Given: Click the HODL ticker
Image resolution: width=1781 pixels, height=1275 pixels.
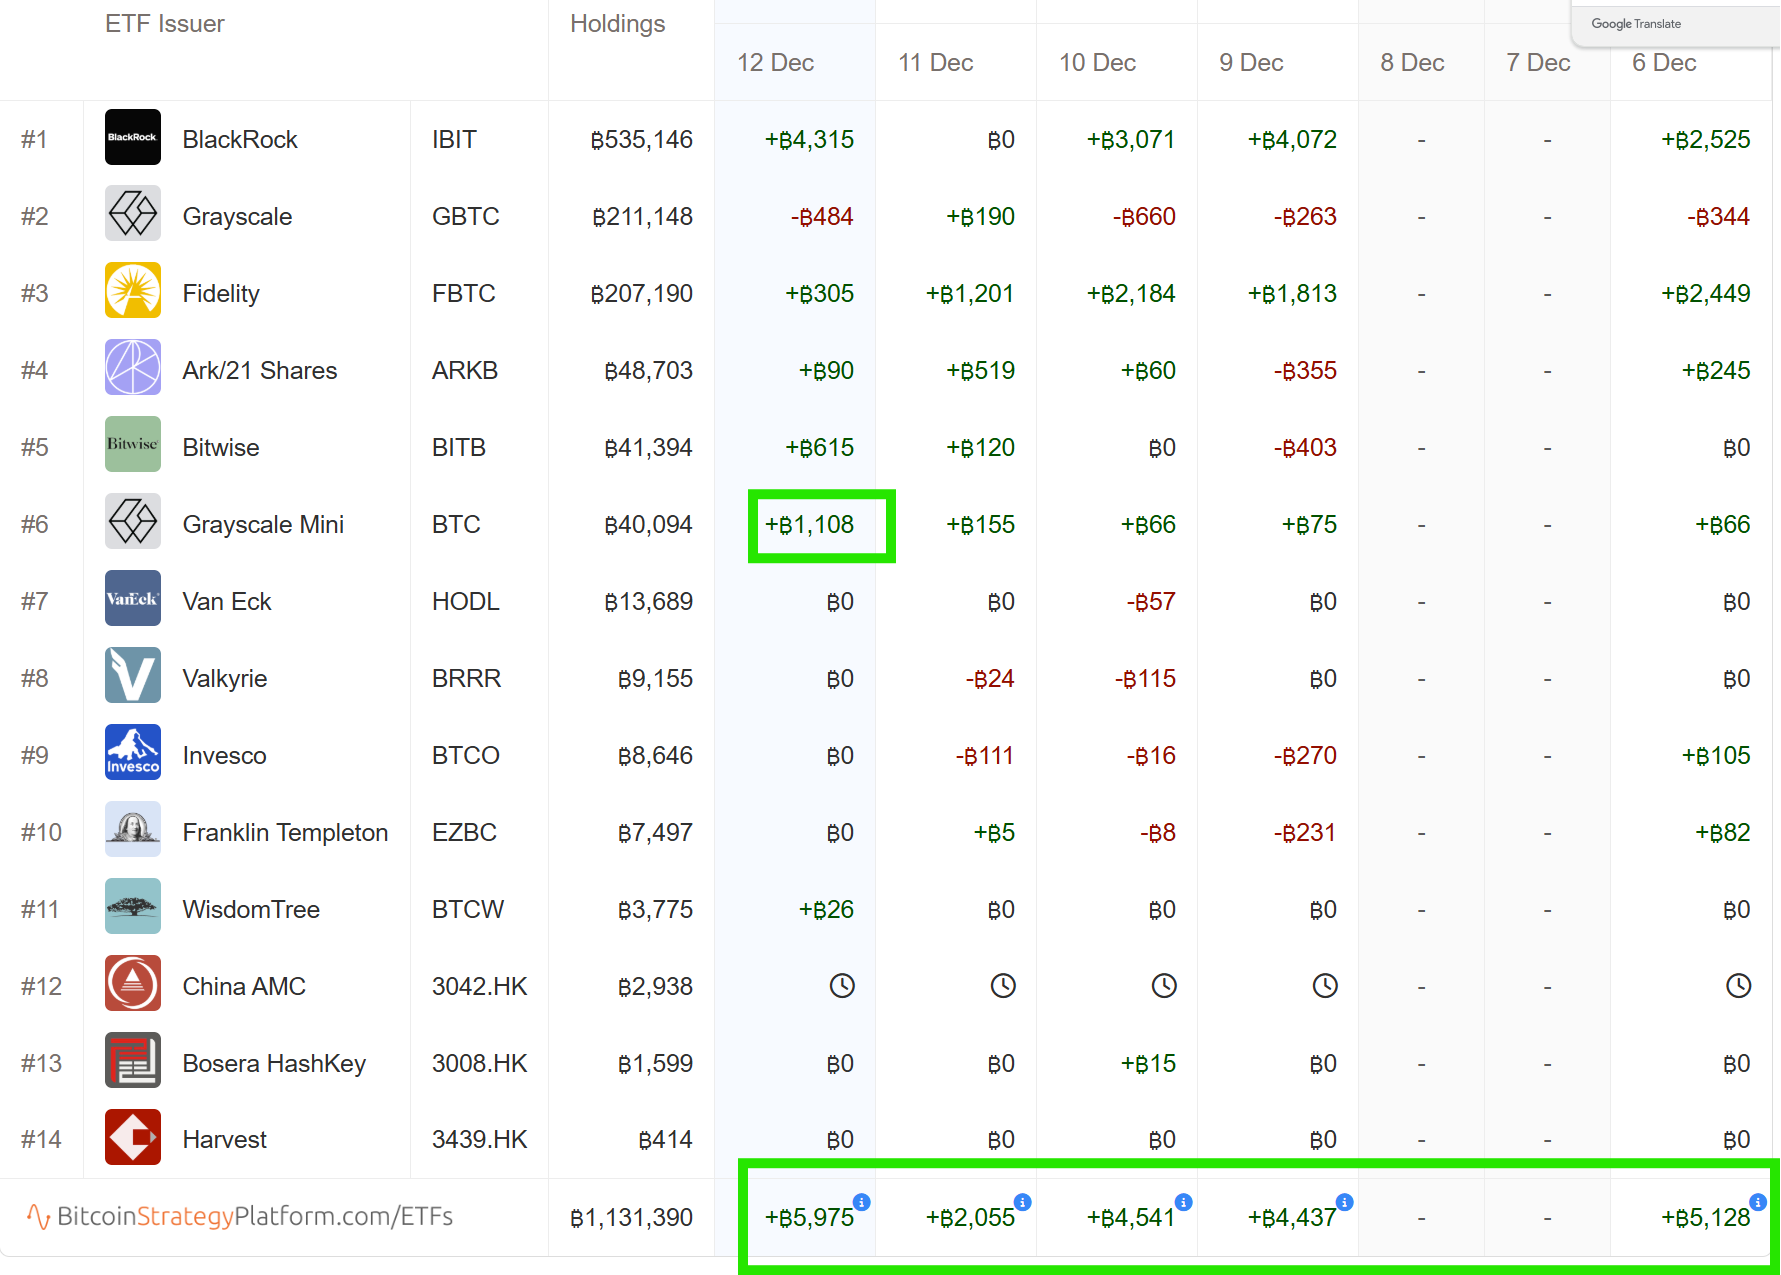Looking at the screenshot, I should [465, 602].
